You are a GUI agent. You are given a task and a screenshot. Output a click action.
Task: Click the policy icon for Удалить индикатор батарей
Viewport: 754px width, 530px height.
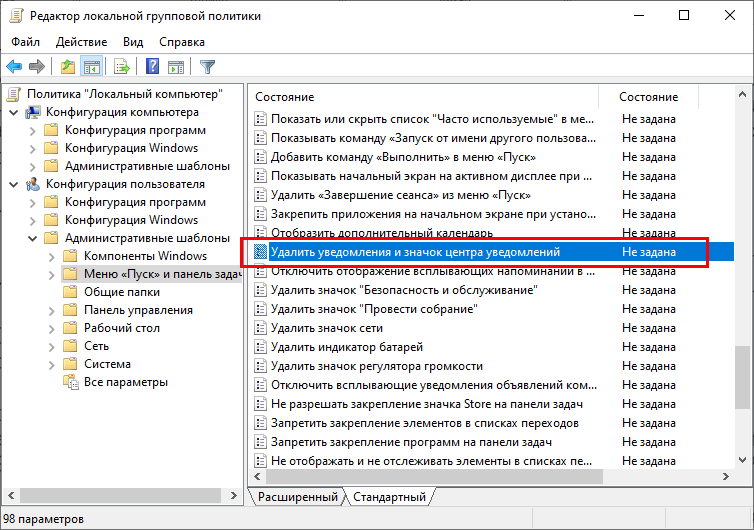(260, 347)
